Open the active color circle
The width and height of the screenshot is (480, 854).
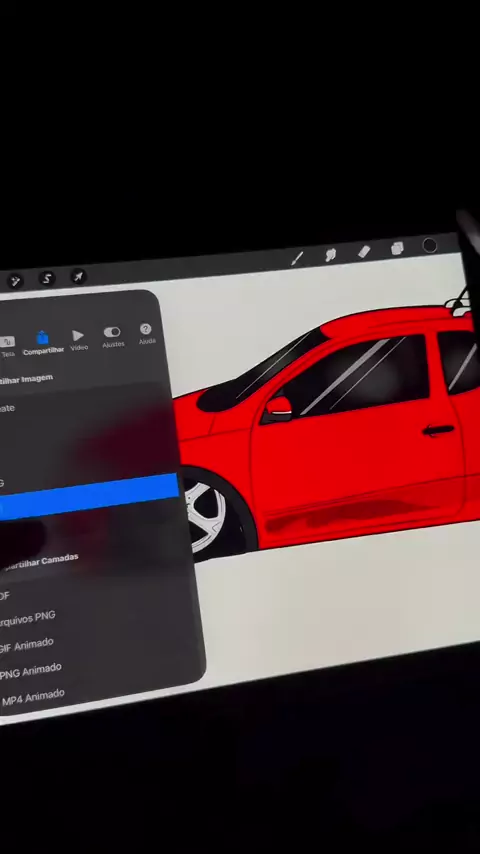tap(430, 245)
